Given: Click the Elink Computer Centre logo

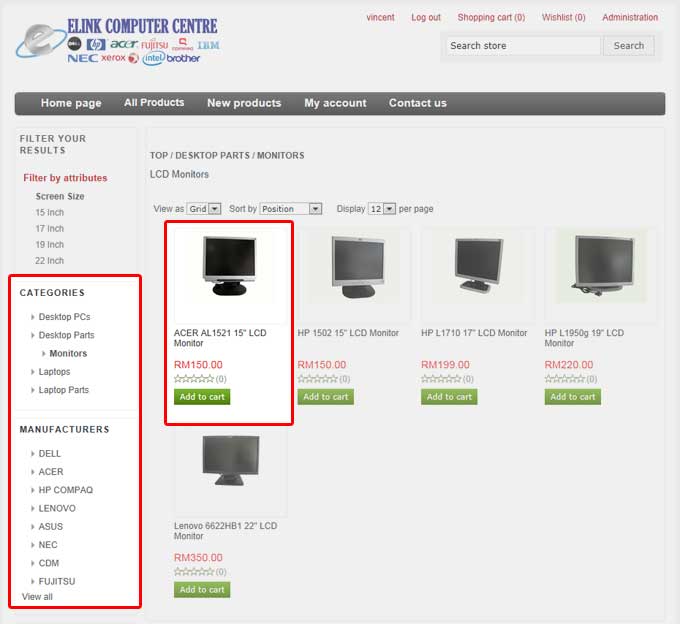Looking at the screenshot, I should pyautogui.click(x=118, y=41).
